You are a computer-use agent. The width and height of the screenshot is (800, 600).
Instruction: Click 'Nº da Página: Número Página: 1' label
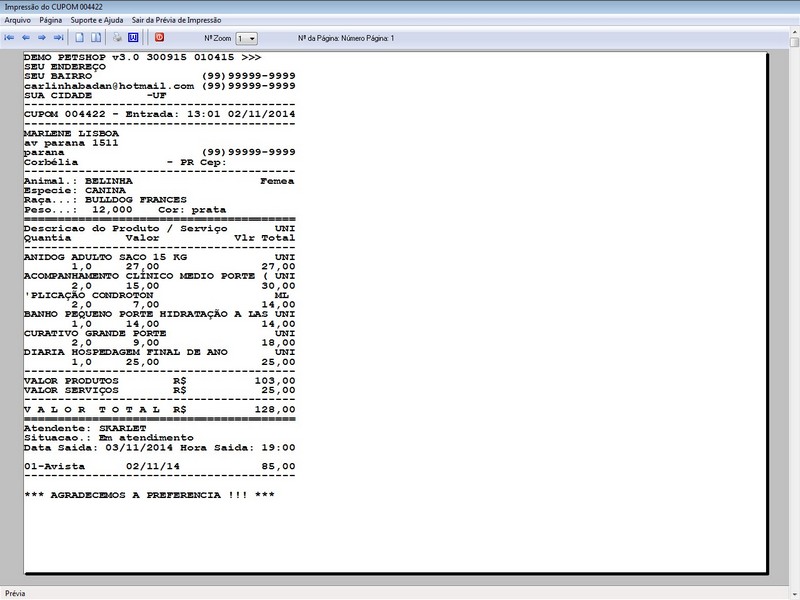(x=346, y=38)
